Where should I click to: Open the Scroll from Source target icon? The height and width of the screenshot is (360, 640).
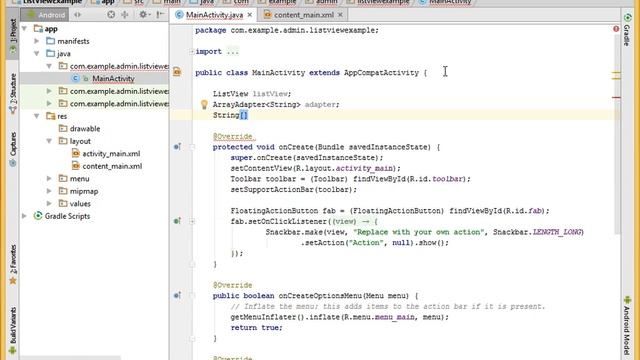point(111,15)
